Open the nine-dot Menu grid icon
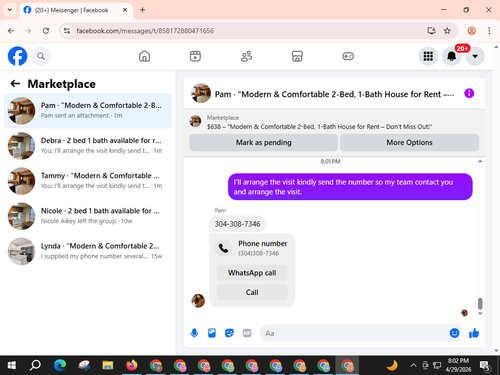The image size is (500, 375). click(x=428, y=56)
